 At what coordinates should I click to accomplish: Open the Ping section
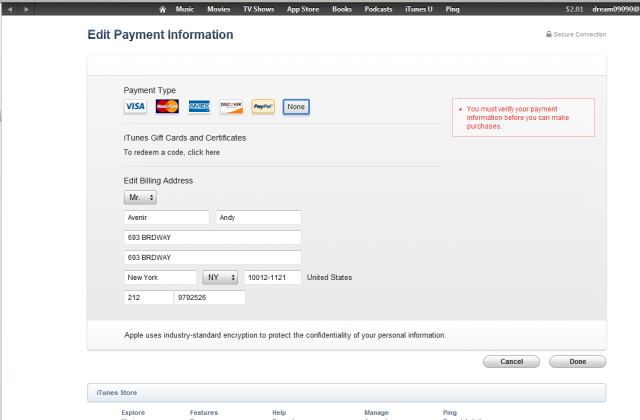[x=452, y=9]
